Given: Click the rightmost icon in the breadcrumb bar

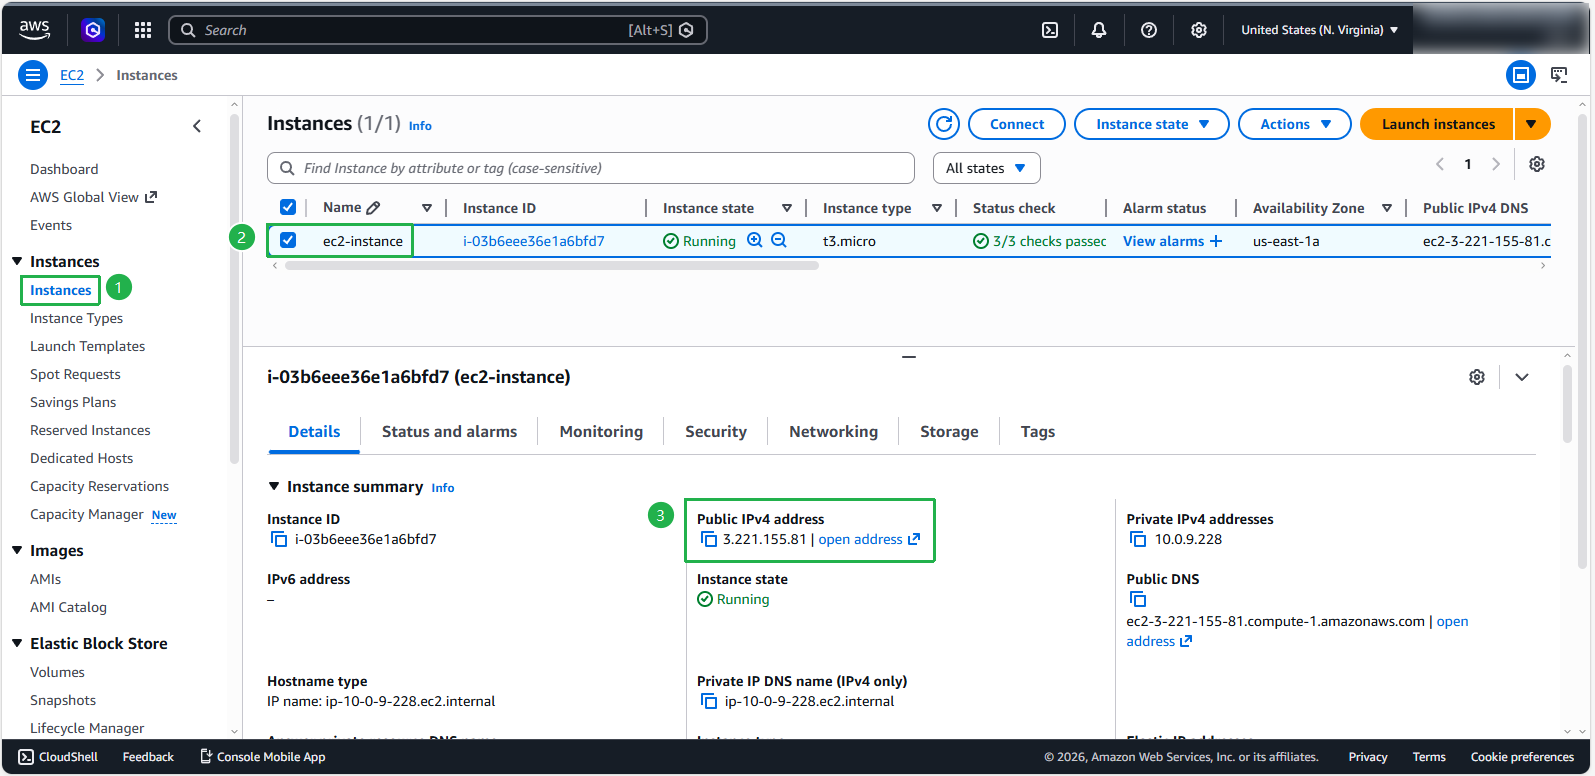Looking at the screenshot, I should pyautogui.click(x=1559, y=75).
